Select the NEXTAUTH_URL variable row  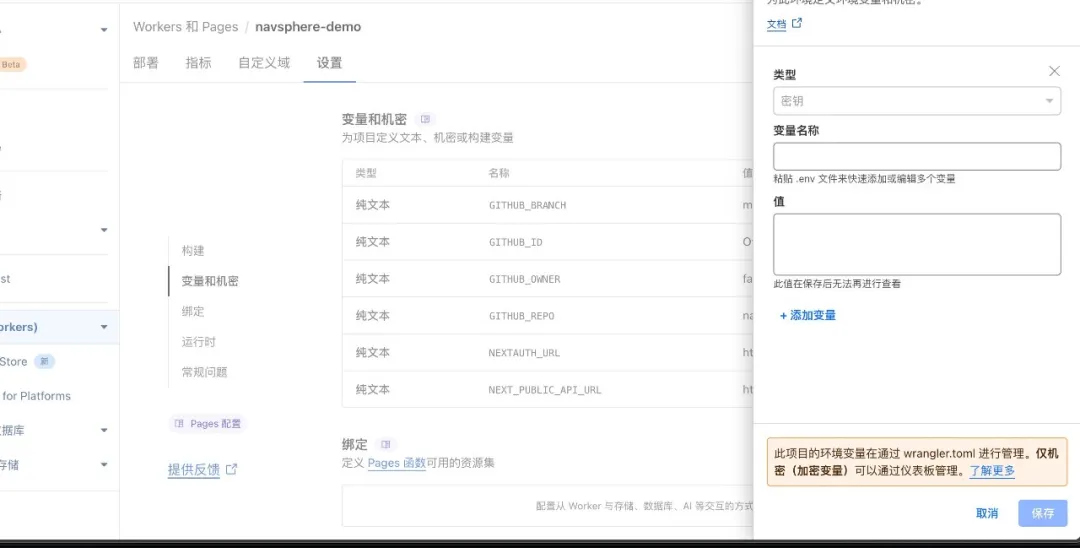548,352
